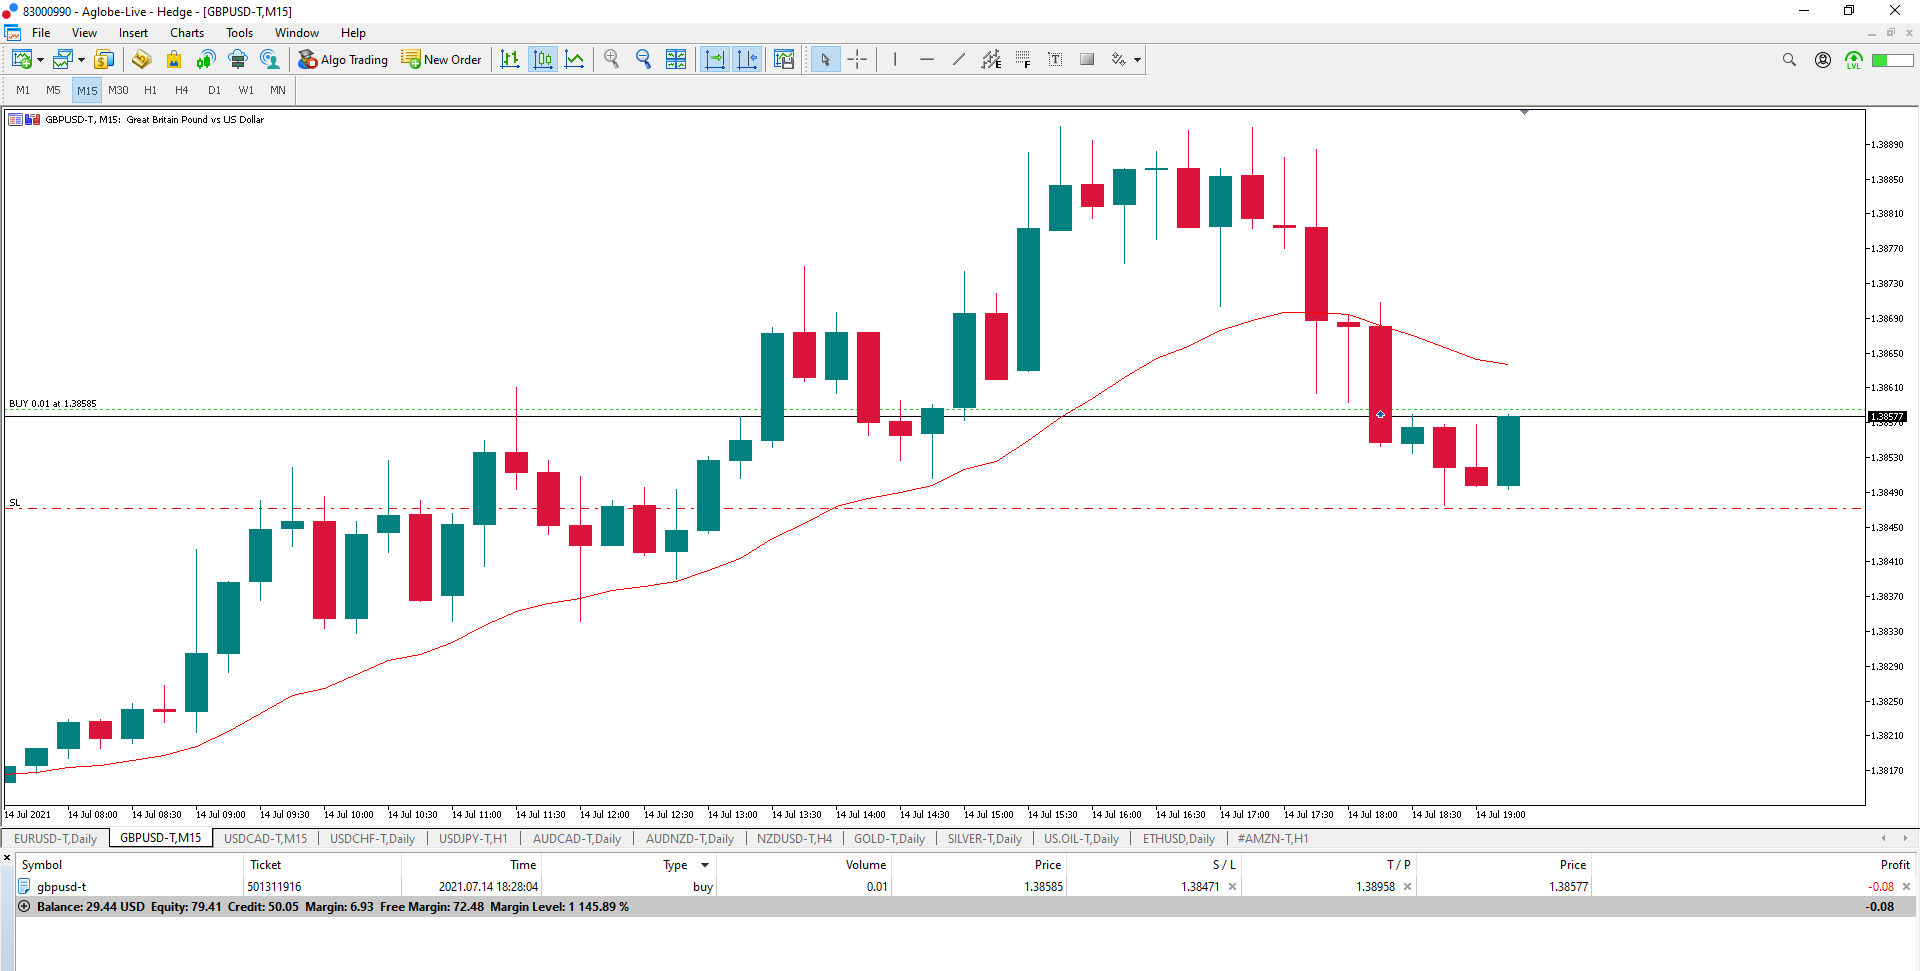This screenshot has height=971, width=1920.
Task: Switch timeframe to H4
Action: point(182,90)
